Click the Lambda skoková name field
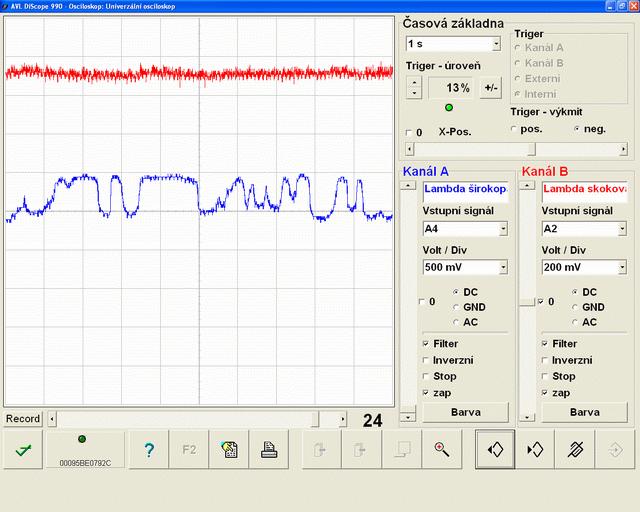640x512 pixels. (584, 189)
